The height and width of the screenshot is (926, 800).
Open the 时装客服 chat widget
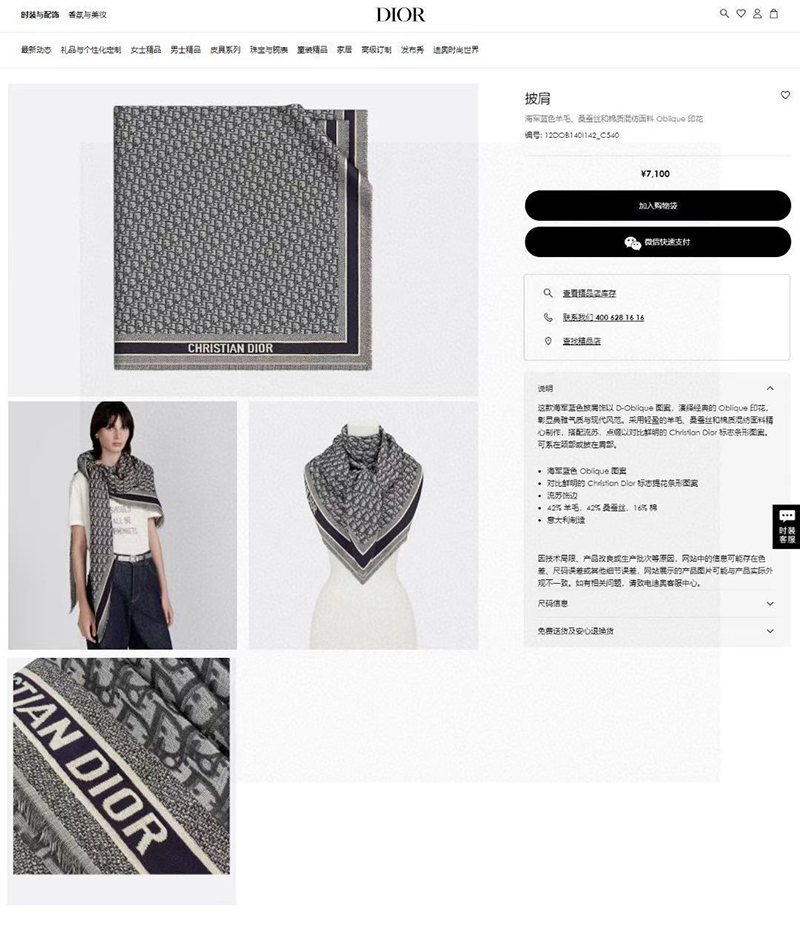pos(786,527)
